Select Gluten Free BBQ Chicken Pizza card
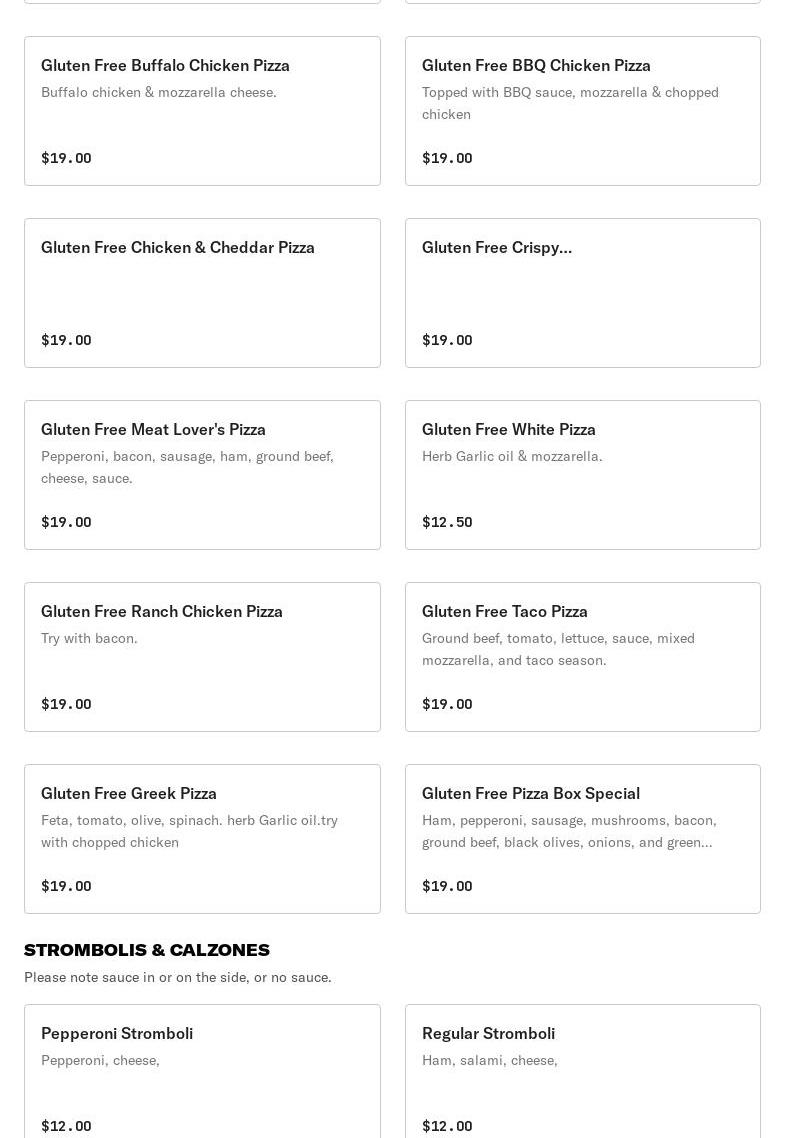This screenshot has height=1138, width=785. click(x=583, y=111)
